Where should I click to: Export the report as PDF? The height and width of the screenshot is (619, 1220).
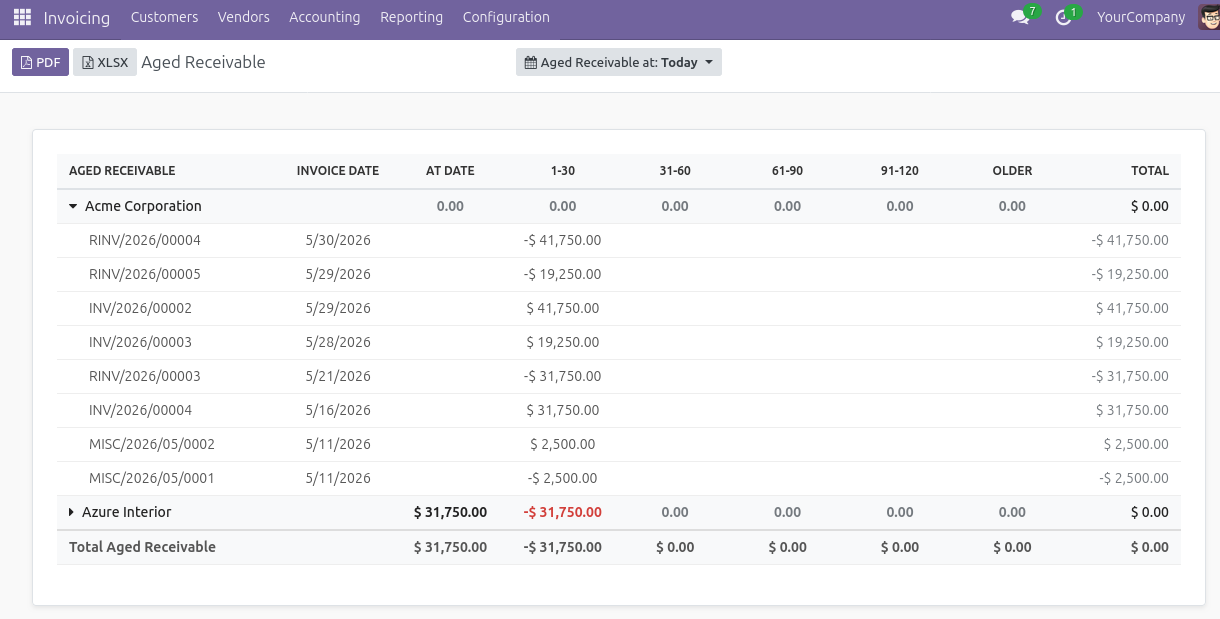(x=40, y=62)
